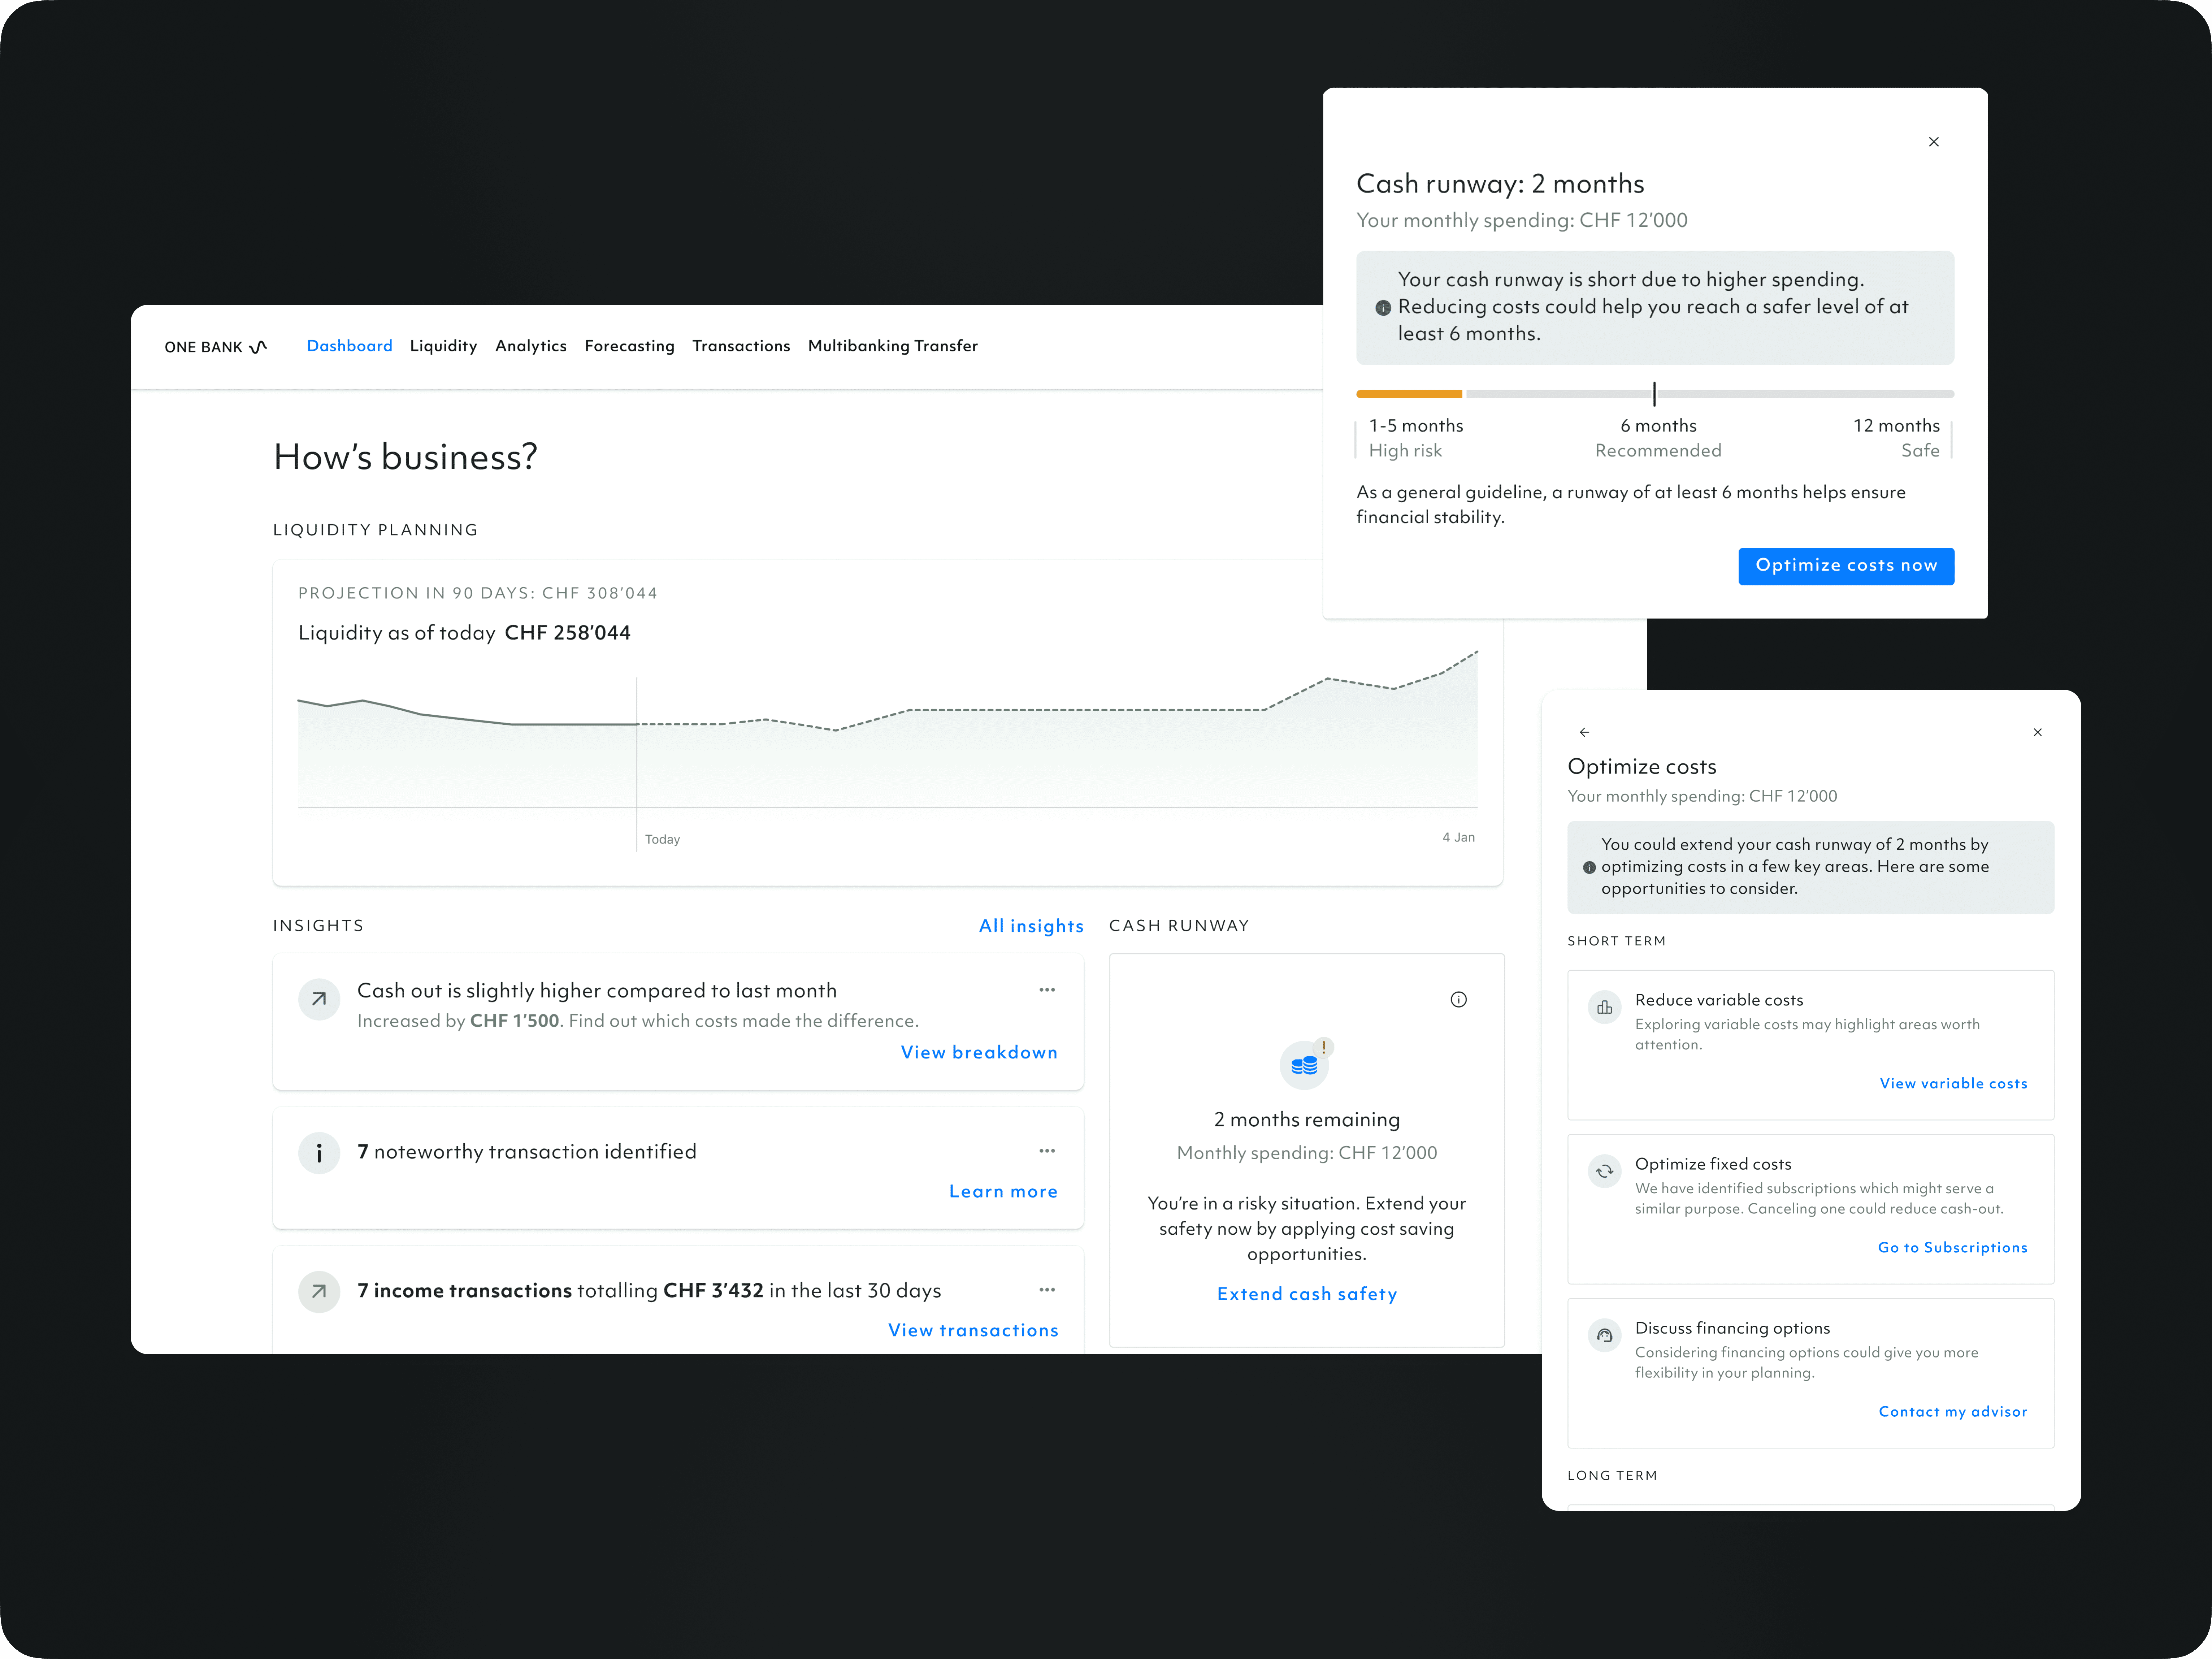
Task: Switch to the Liquidity tab
Action: [x=443, y=346]
